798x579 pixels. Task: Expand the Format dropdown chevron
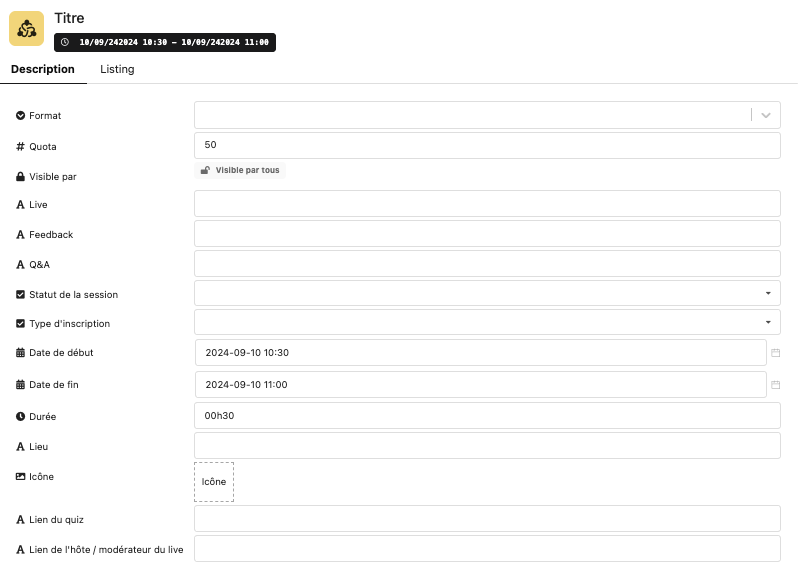(x=766, y=115)
